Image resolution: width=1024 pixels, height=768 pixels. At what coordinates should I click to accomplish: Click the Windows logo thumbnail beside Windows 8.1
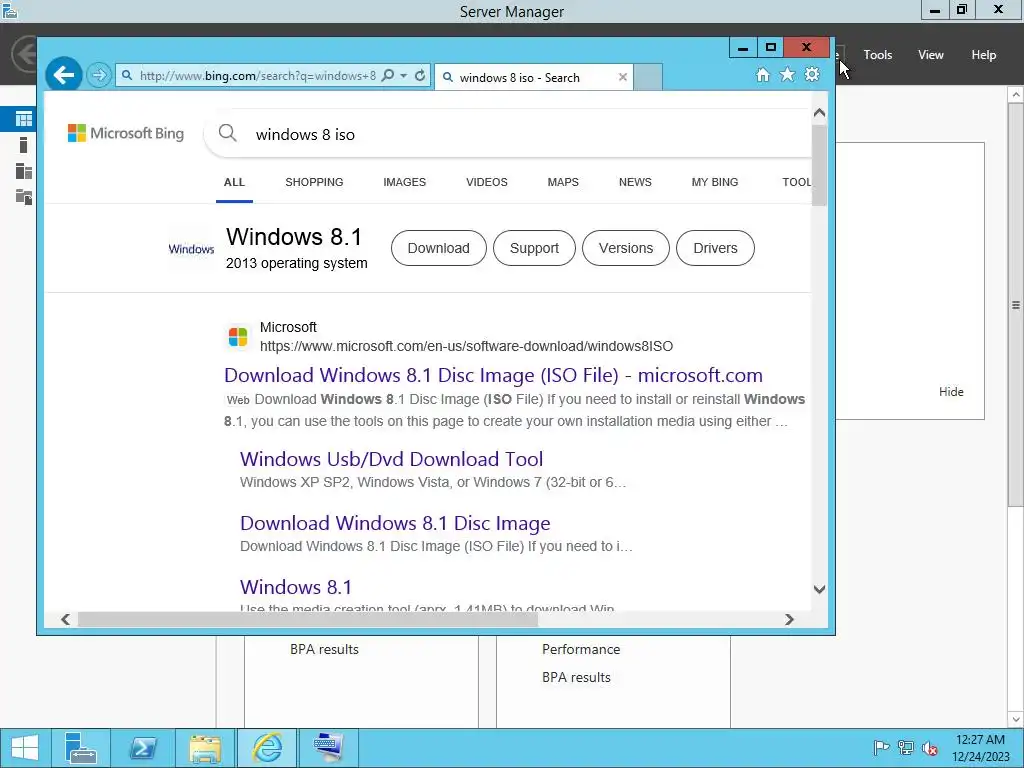click(191, 249)
